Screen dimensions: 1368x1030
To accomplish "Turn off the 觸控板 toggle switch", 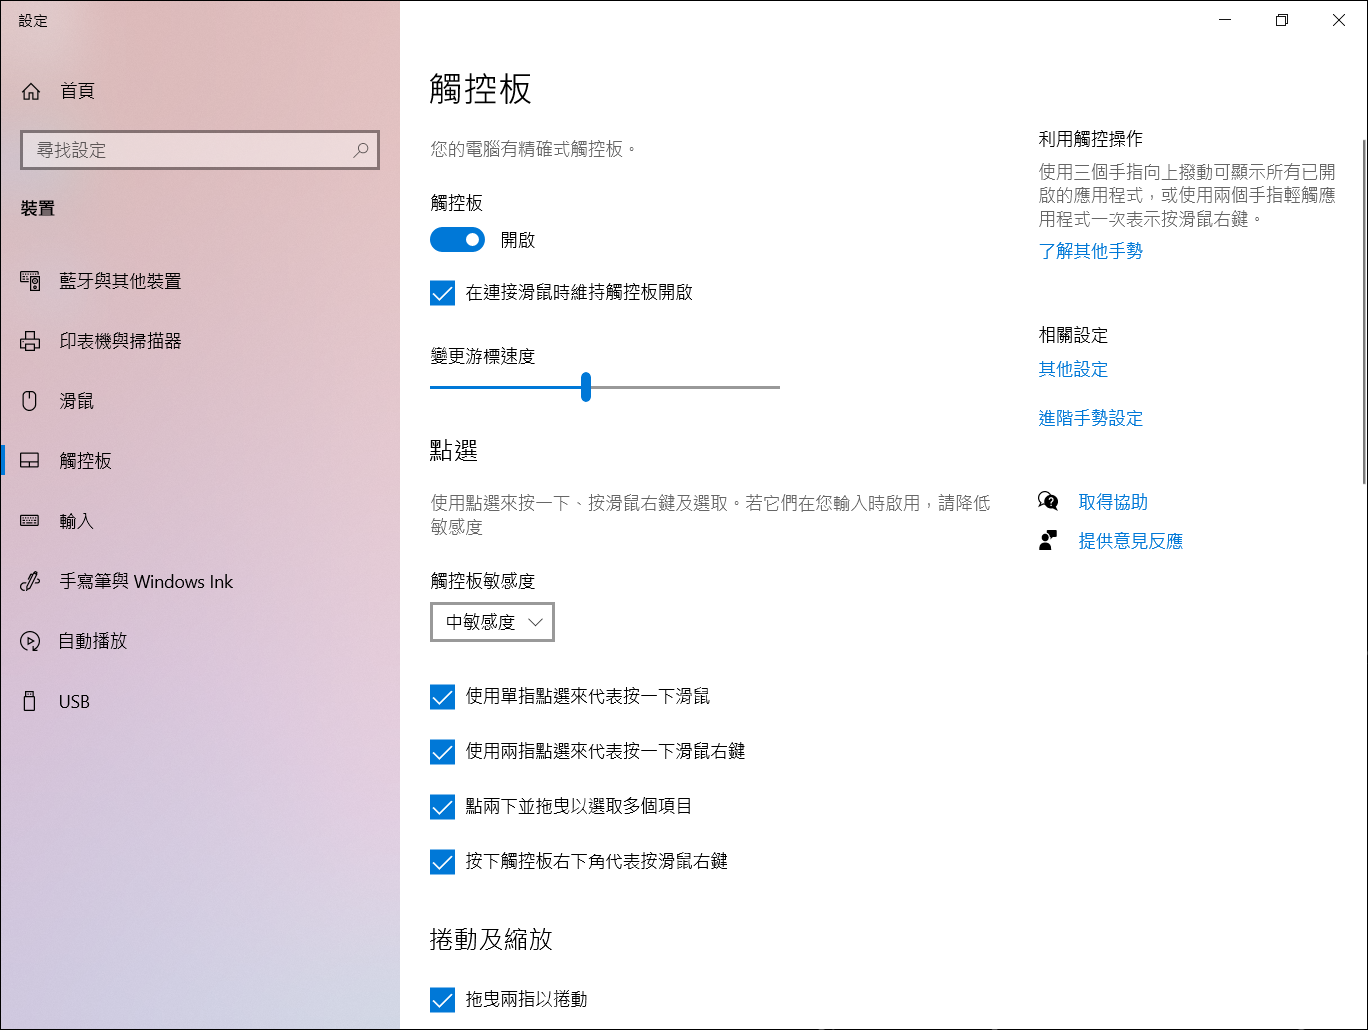I will (457, 240).
